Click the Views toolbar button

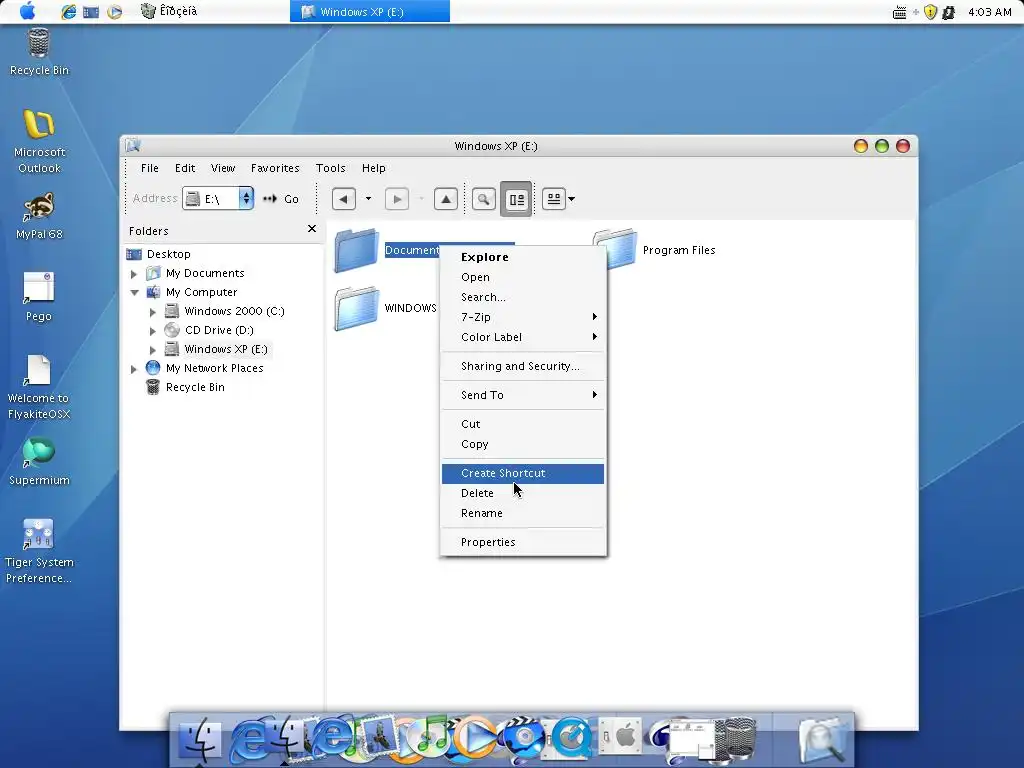coord(554,199)
